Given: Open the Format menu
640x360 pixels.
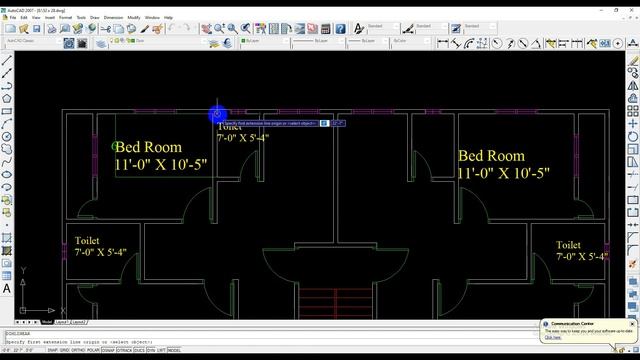Looking at the screenshot, I should click(x=65, y=18).
